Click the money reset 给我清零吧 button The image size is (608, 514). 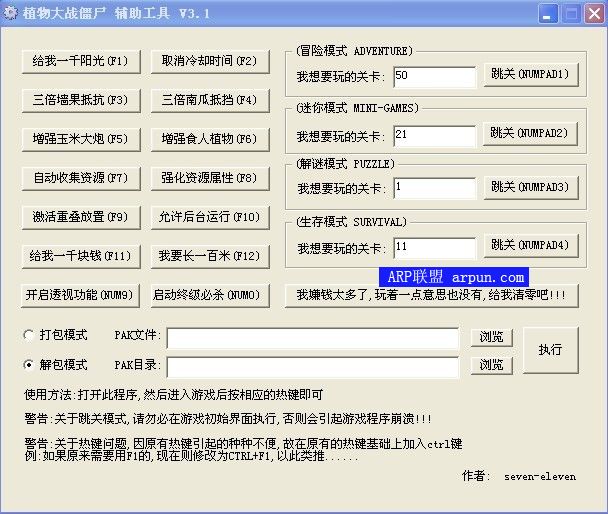tap(432, 295)
